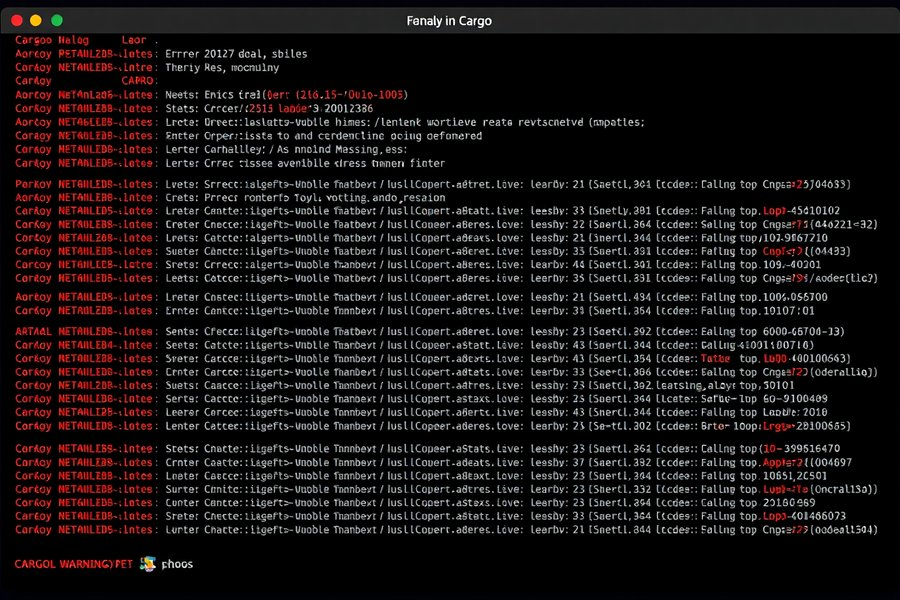The height and width of the screenshot is (600, 900).
Task: Maximize the terminal with the green button
Action: coord(57,21)
